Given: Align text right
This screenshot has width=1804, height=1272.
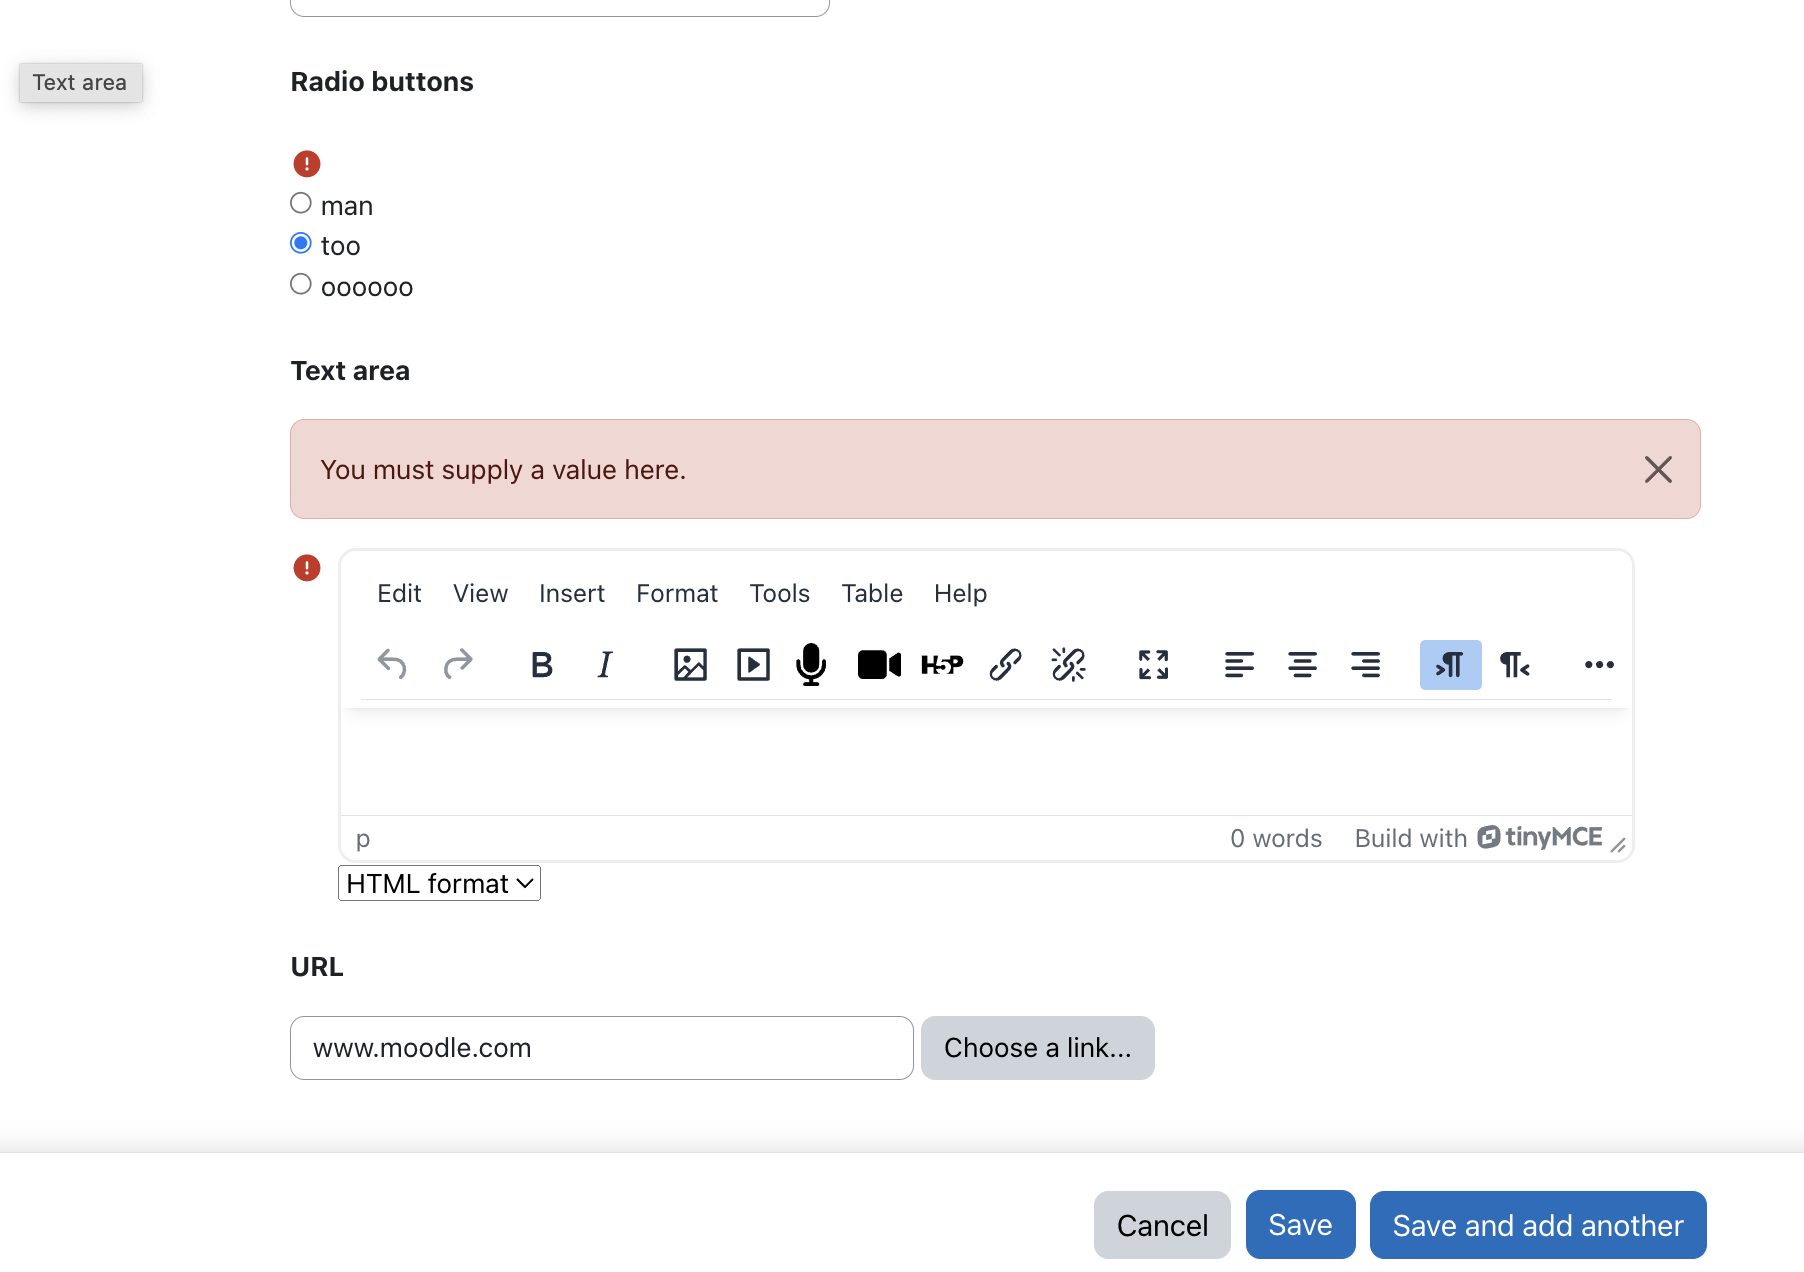Looking at the screenshot, I should [x=1365, y=664].
